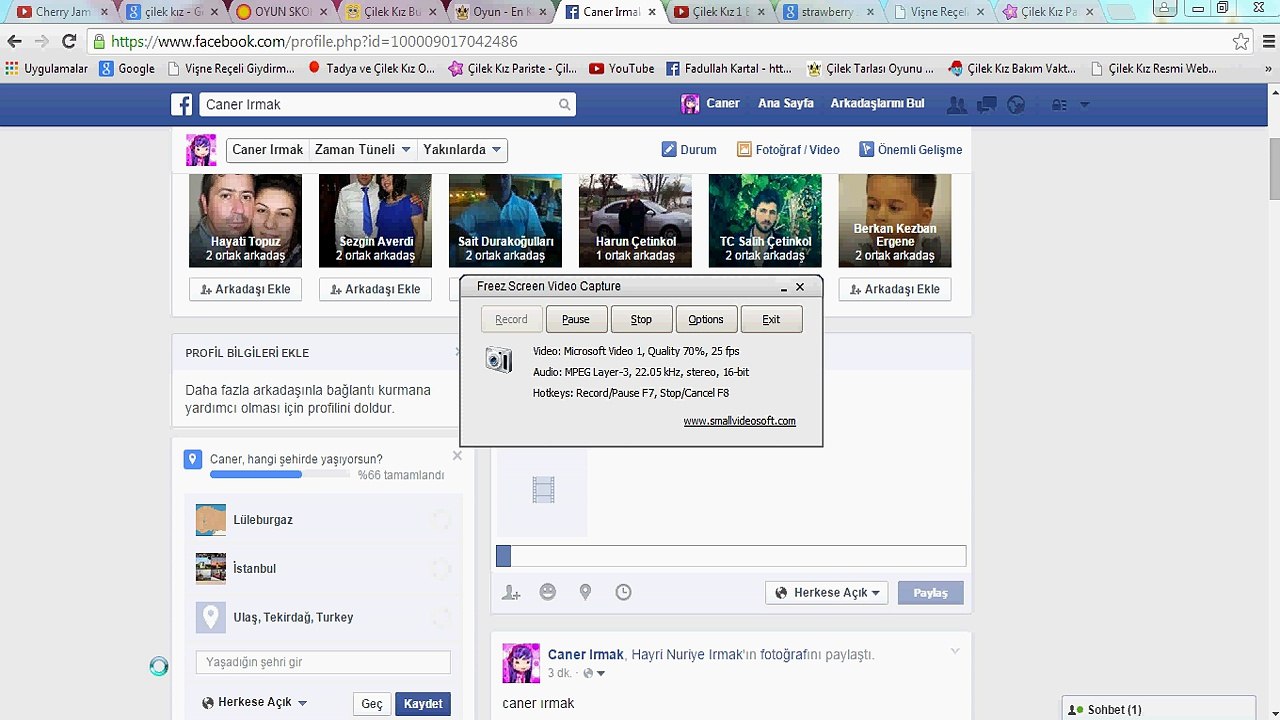
Task: Add location pin icon in composer
Action: 585,592
